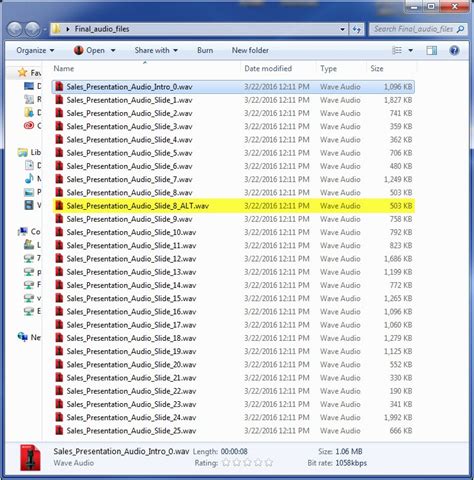Select highlighted Sales_Presentation_Audio_Slide_8_ALT.wav

pyautogui.click(x=233, y=206)
